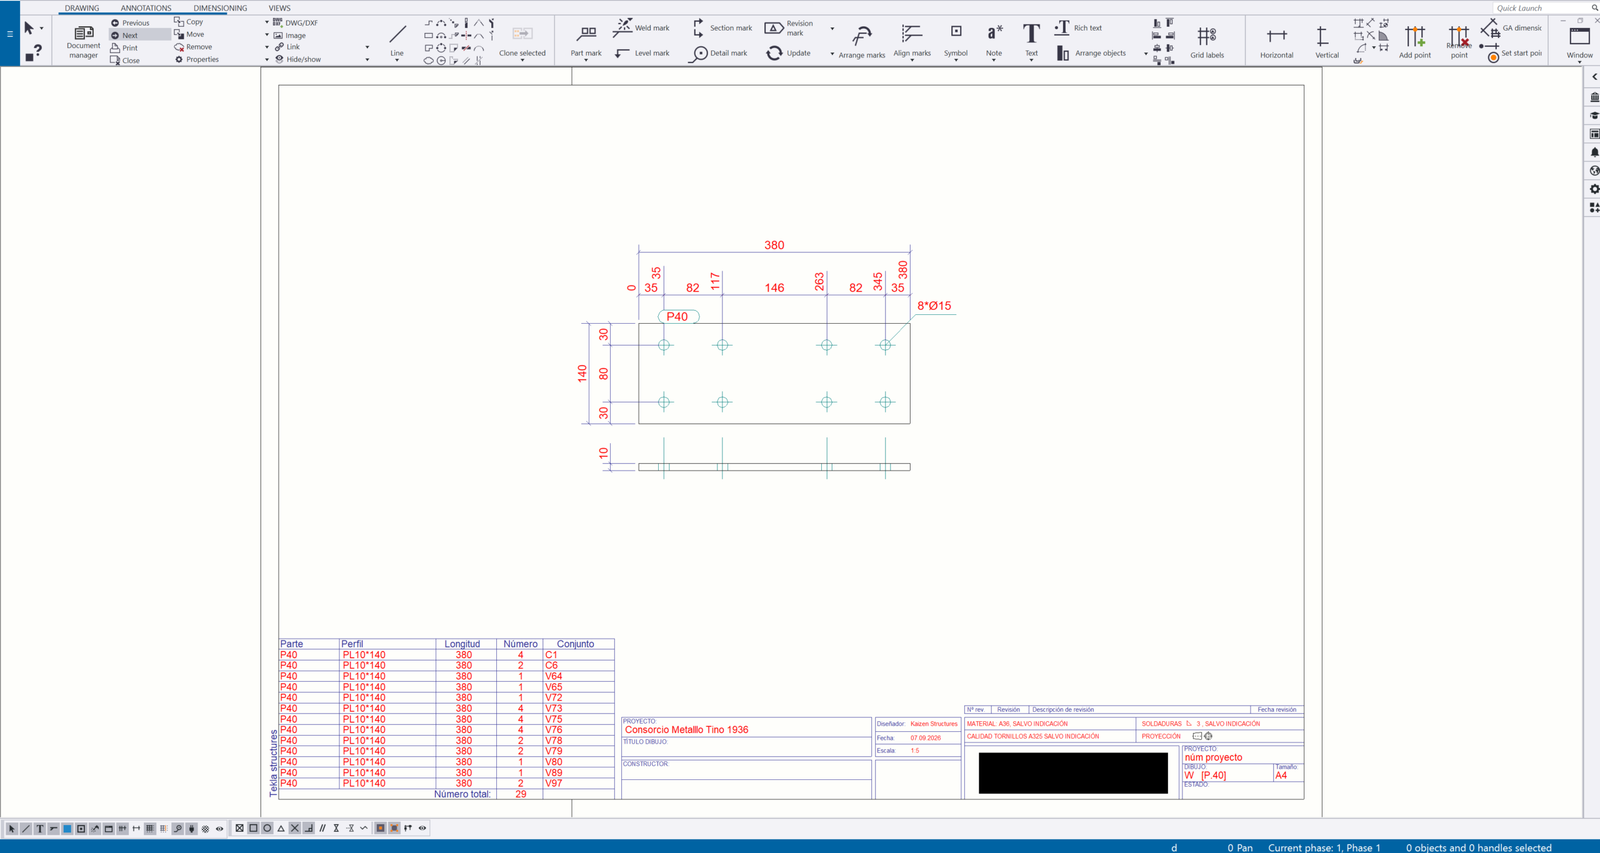Viewport: 1600px width, 853px height.
Task: Create a Vertical dimension
Action: [x=1326, y=41]
